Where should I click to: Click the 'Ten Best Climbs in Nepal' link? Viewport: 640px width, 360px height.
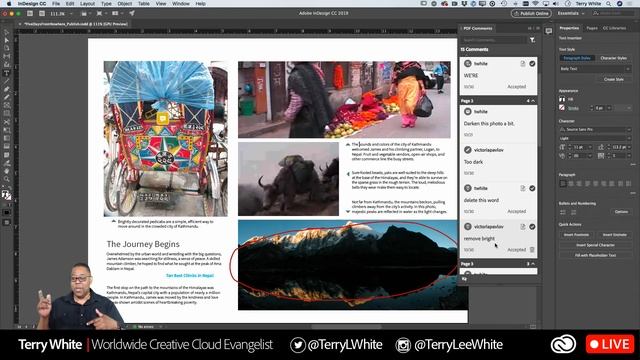click(x=190, y=276)
